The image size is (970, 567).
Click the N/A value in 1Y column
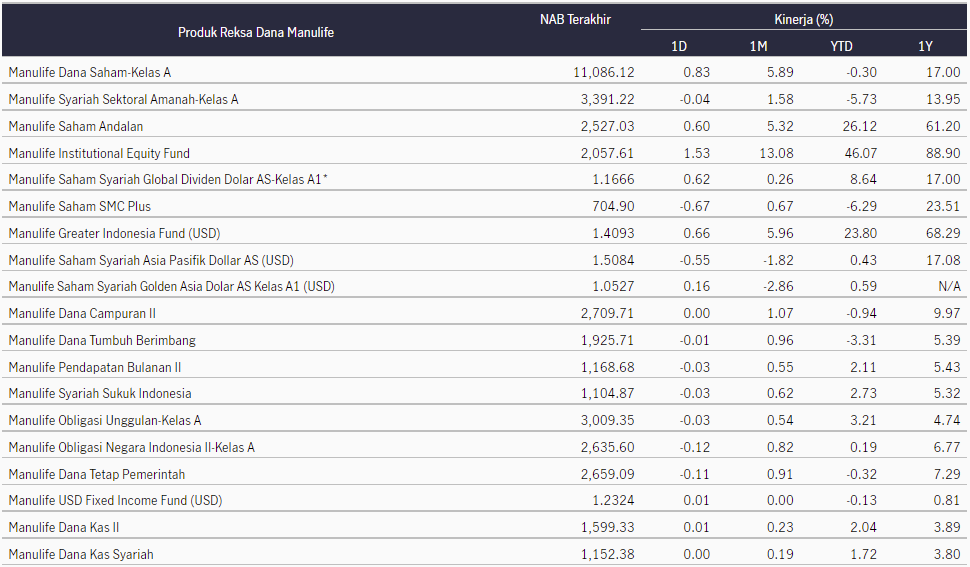949,287
